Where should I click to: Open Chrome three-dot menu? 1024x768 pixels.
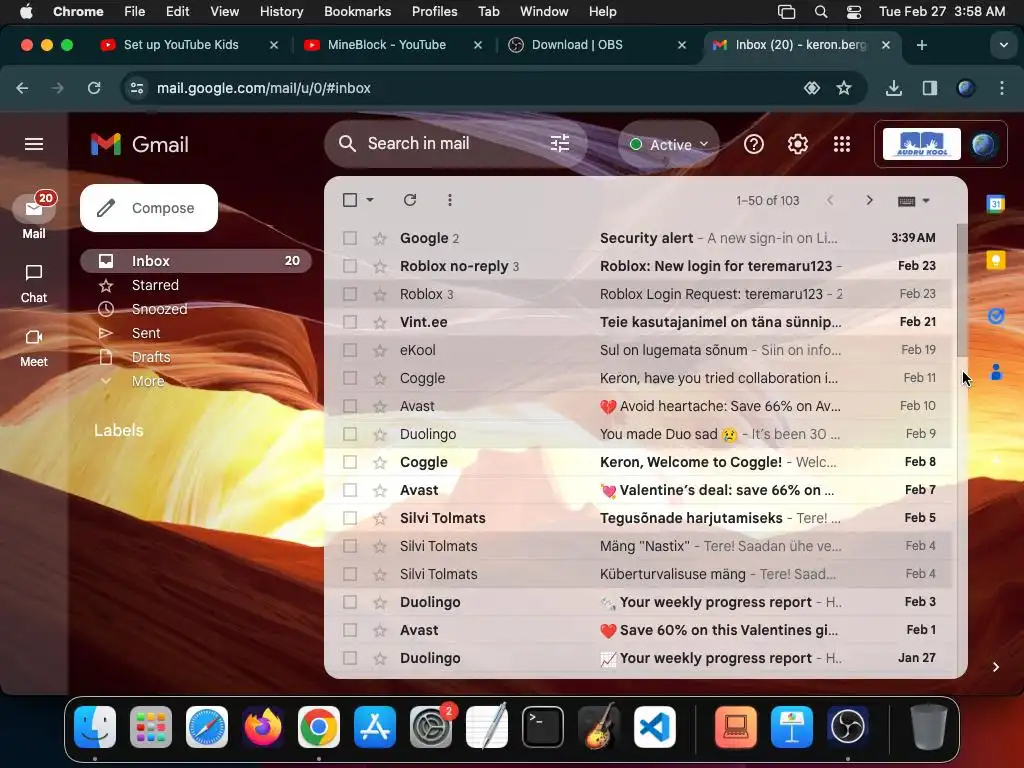[x=1002, y=88]
